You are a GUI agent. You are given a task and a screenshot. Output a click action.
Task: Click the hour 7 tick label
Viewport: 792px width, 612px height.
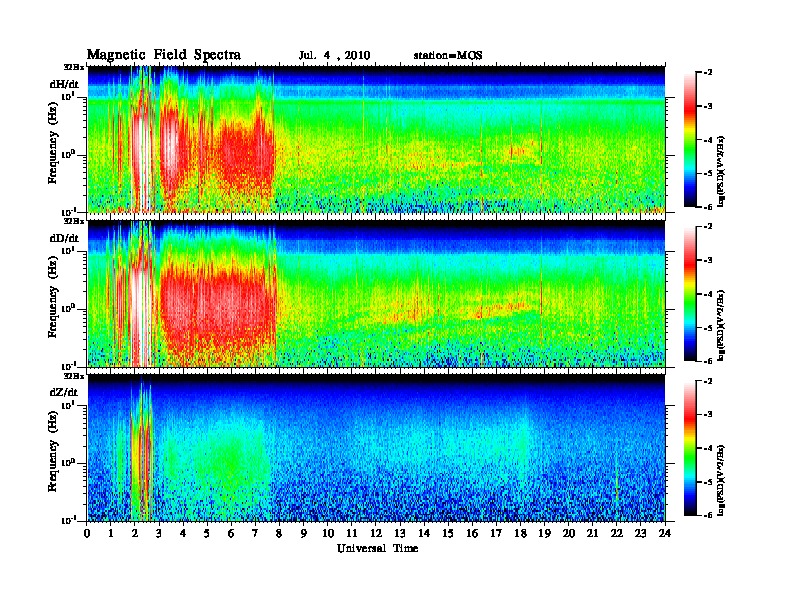click(x=255, y=533)
